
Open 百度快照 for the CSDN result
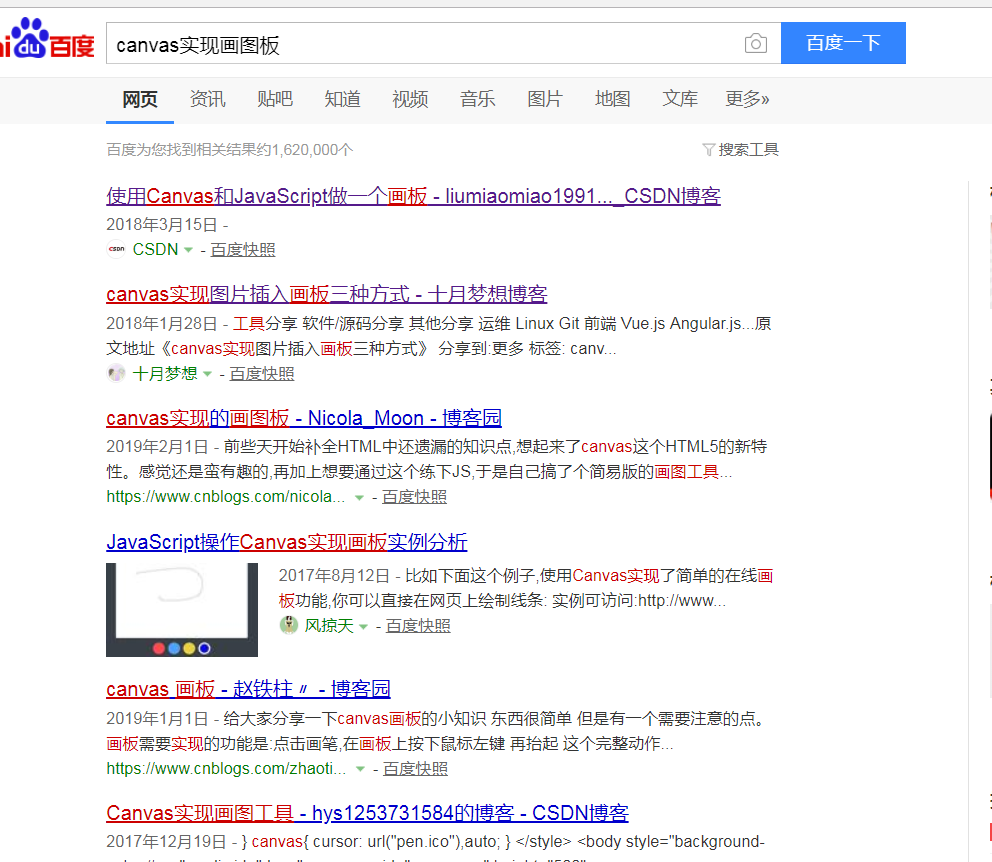(x=243, y=250)
